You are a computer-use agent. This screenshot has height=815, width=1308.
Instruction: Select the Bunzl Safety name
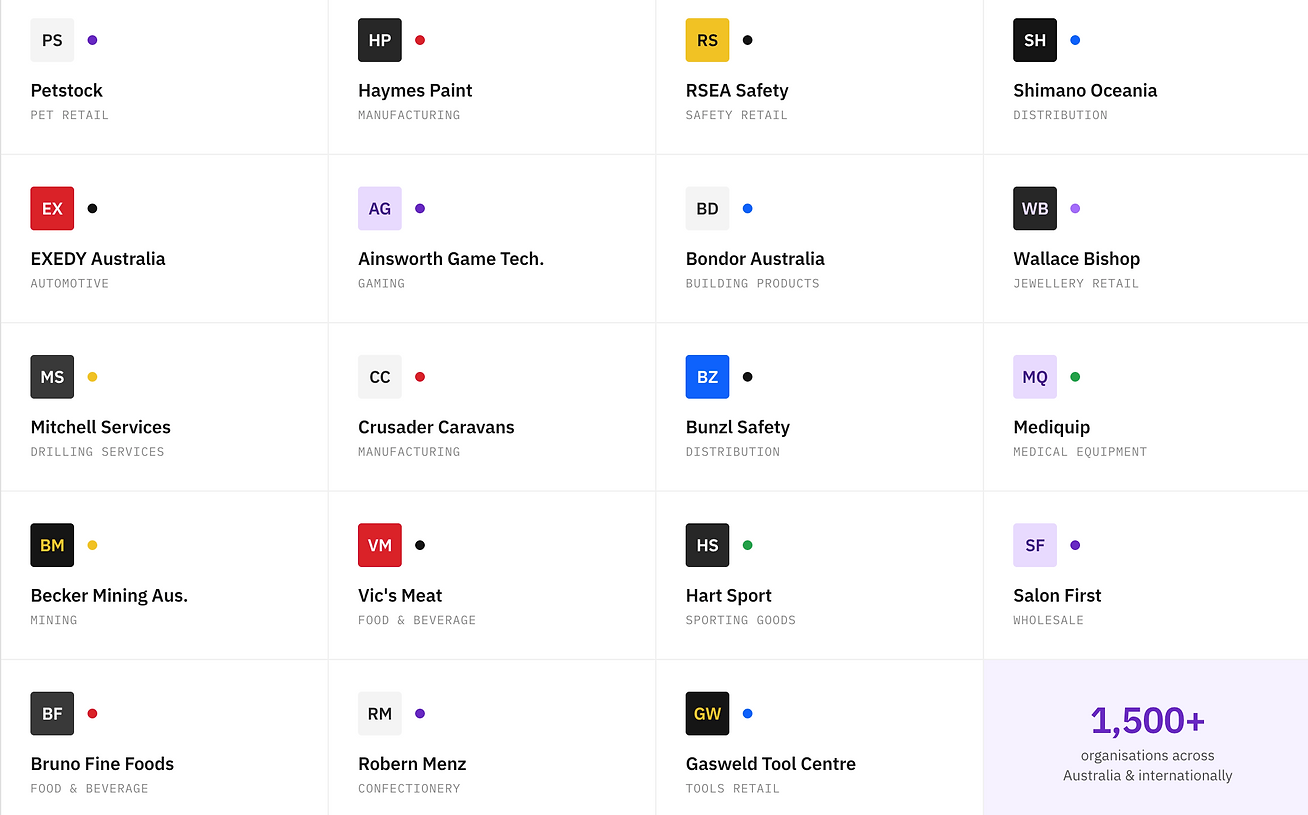point(738,427)
